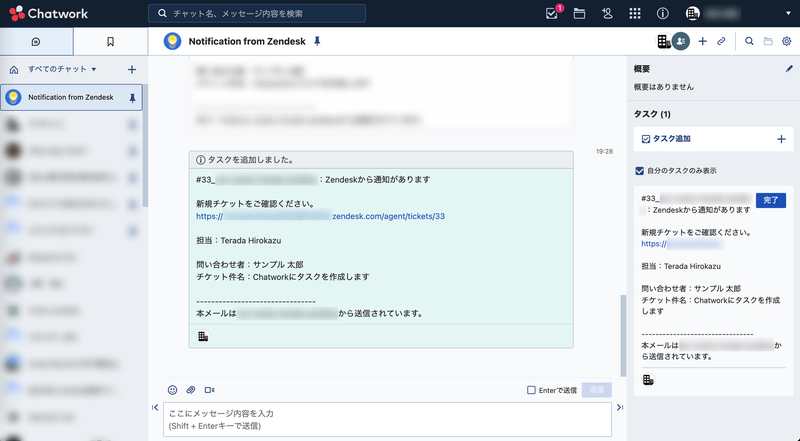The image size is (800, 441).
Task: Copy invitation link icon
Action: point(721,41)
